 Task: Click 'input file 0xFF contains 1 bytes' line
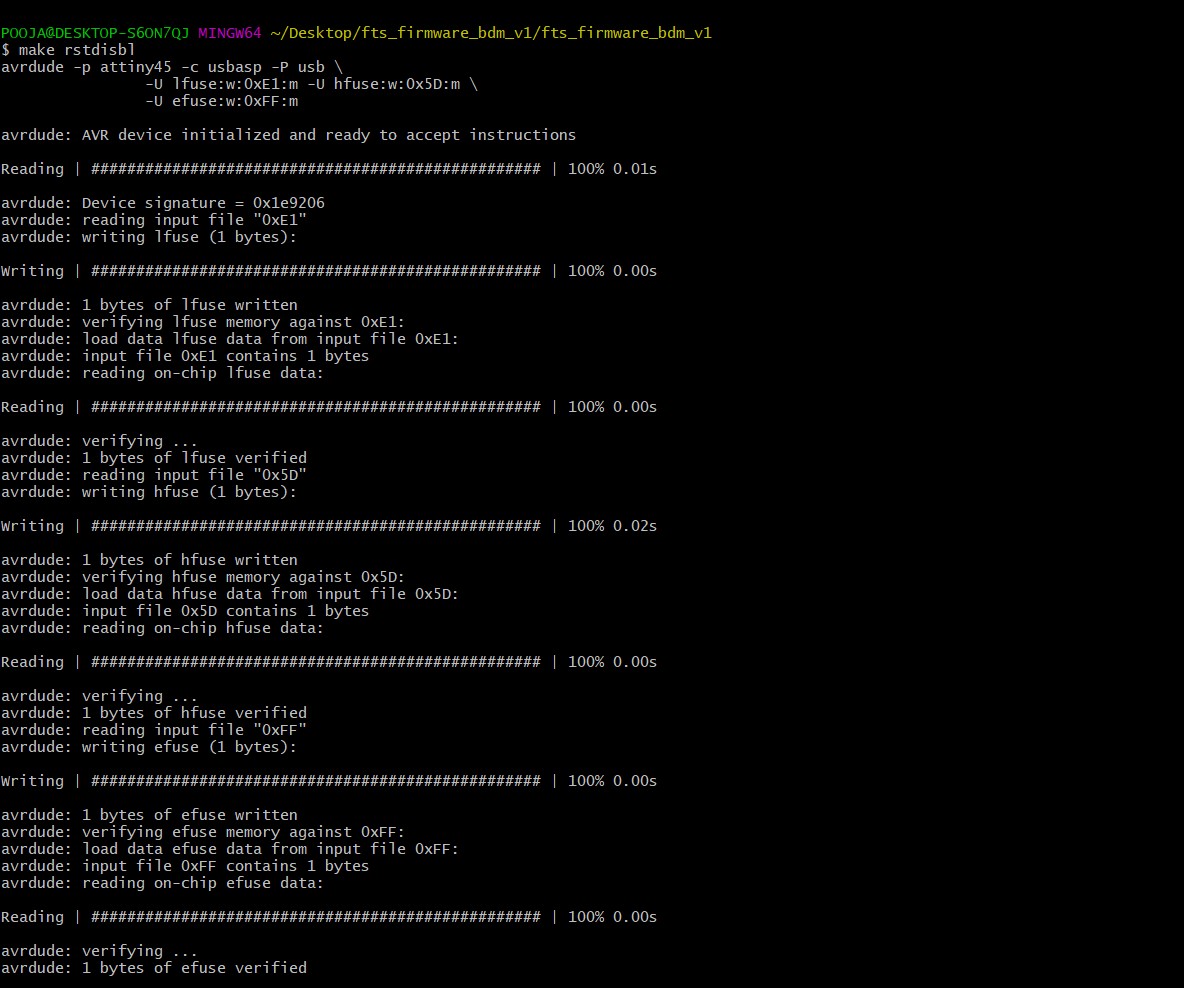185,866
